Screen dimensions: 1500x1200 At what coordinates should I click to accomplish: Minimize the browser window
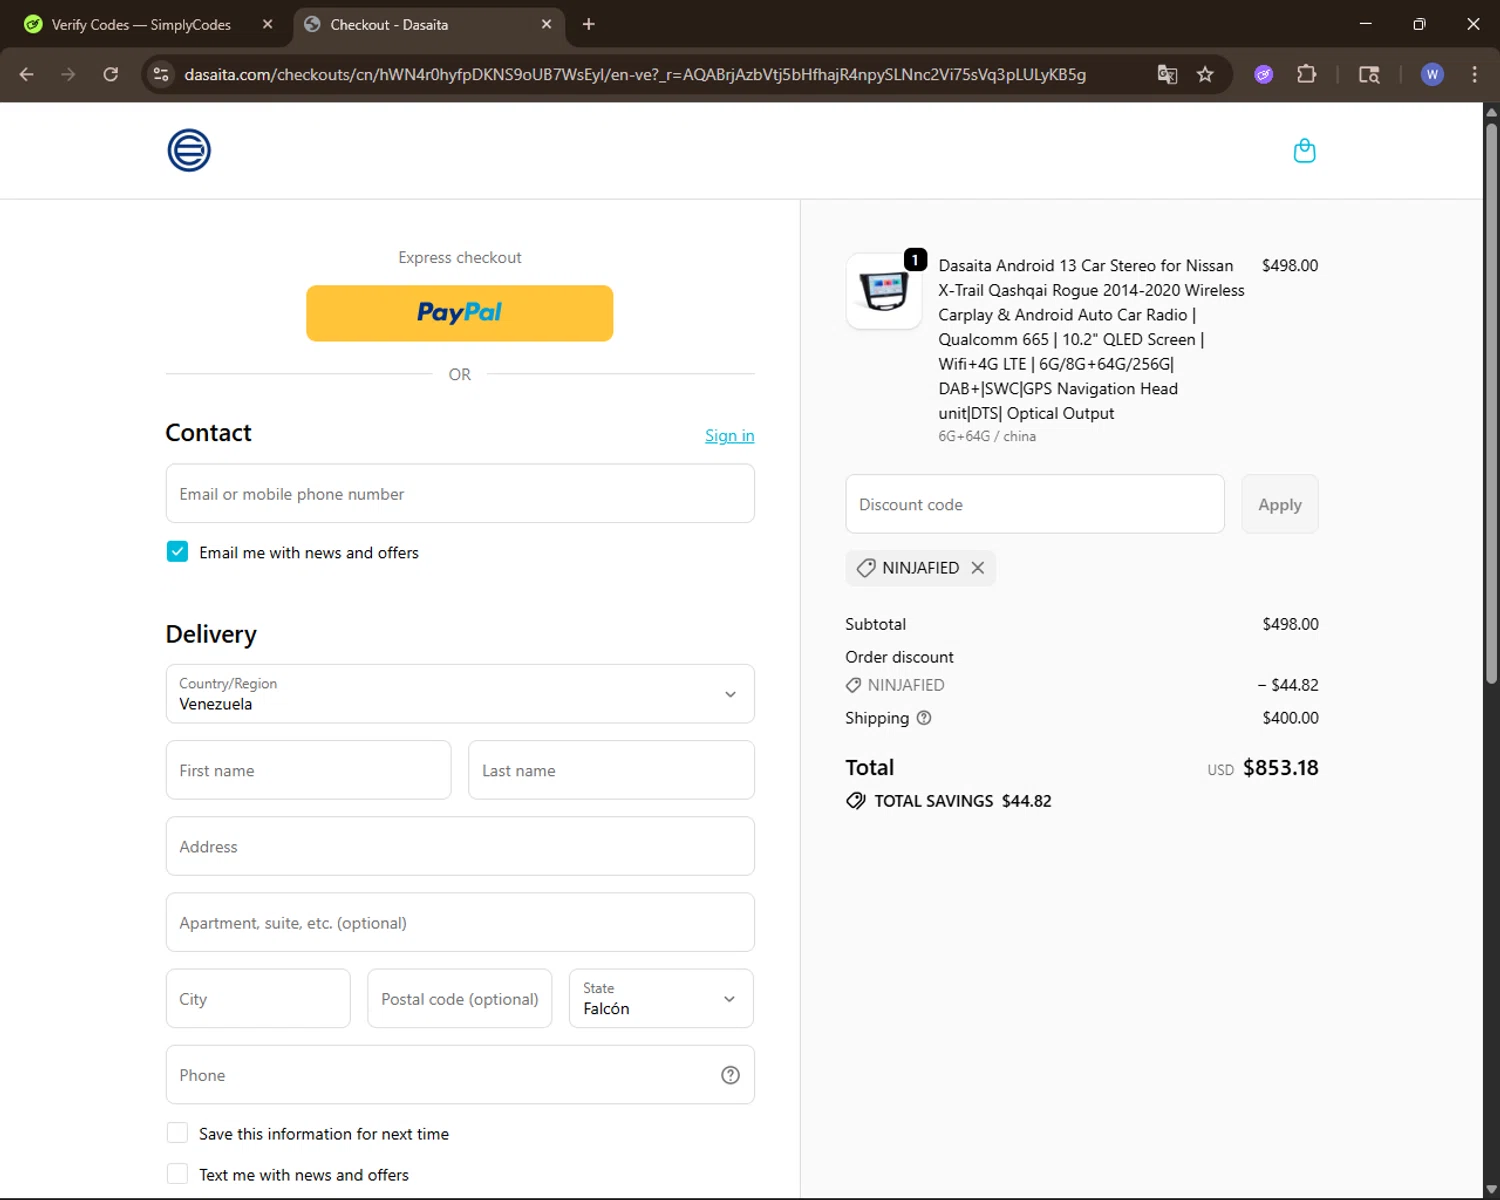[x=1365, y=24]
